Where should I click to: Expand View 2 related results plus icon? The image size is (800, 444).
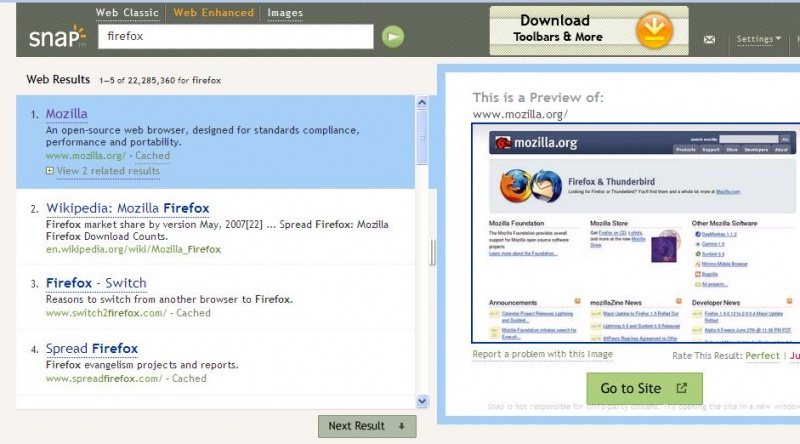pyautogui.click(x=49, y=171)
